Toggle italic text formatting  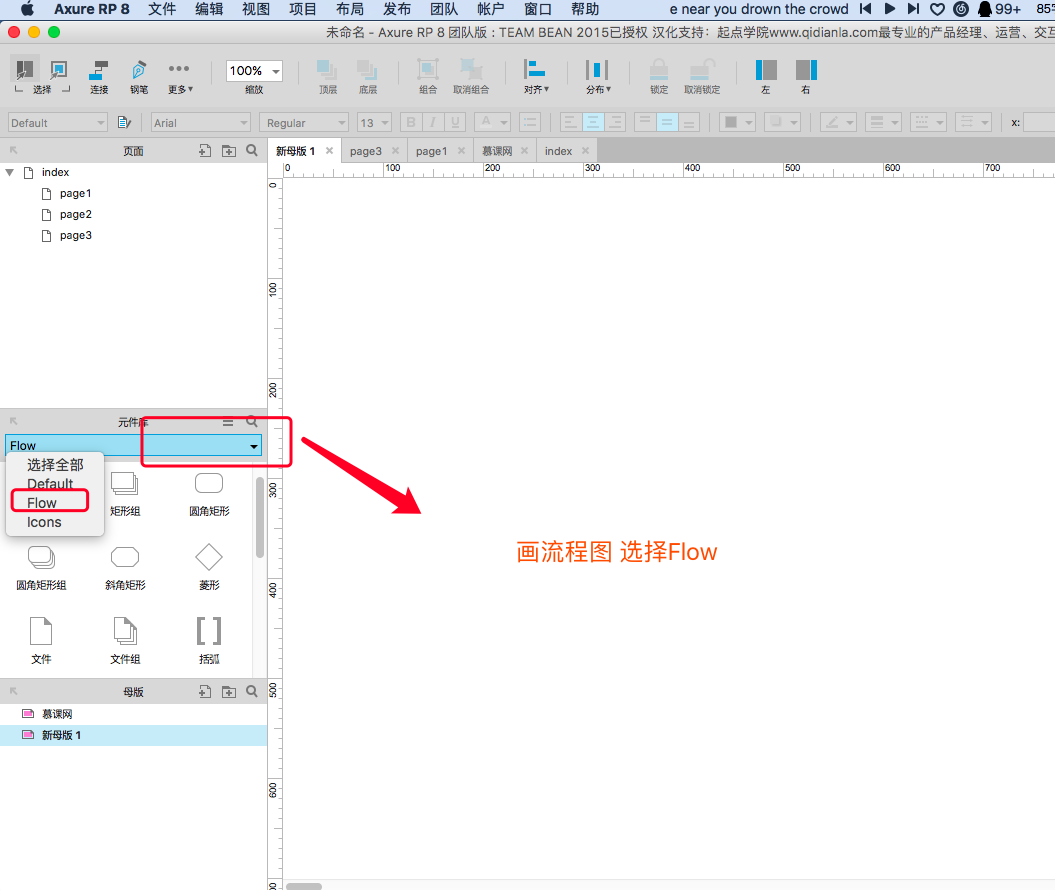click(x=433, y=122)
